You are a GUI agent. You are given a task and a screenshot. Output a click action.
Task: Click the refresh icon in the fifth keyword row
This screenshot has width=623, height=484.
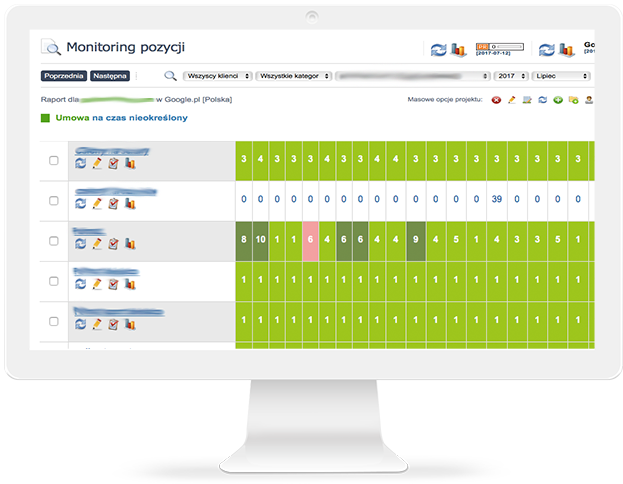coord(81,323)
